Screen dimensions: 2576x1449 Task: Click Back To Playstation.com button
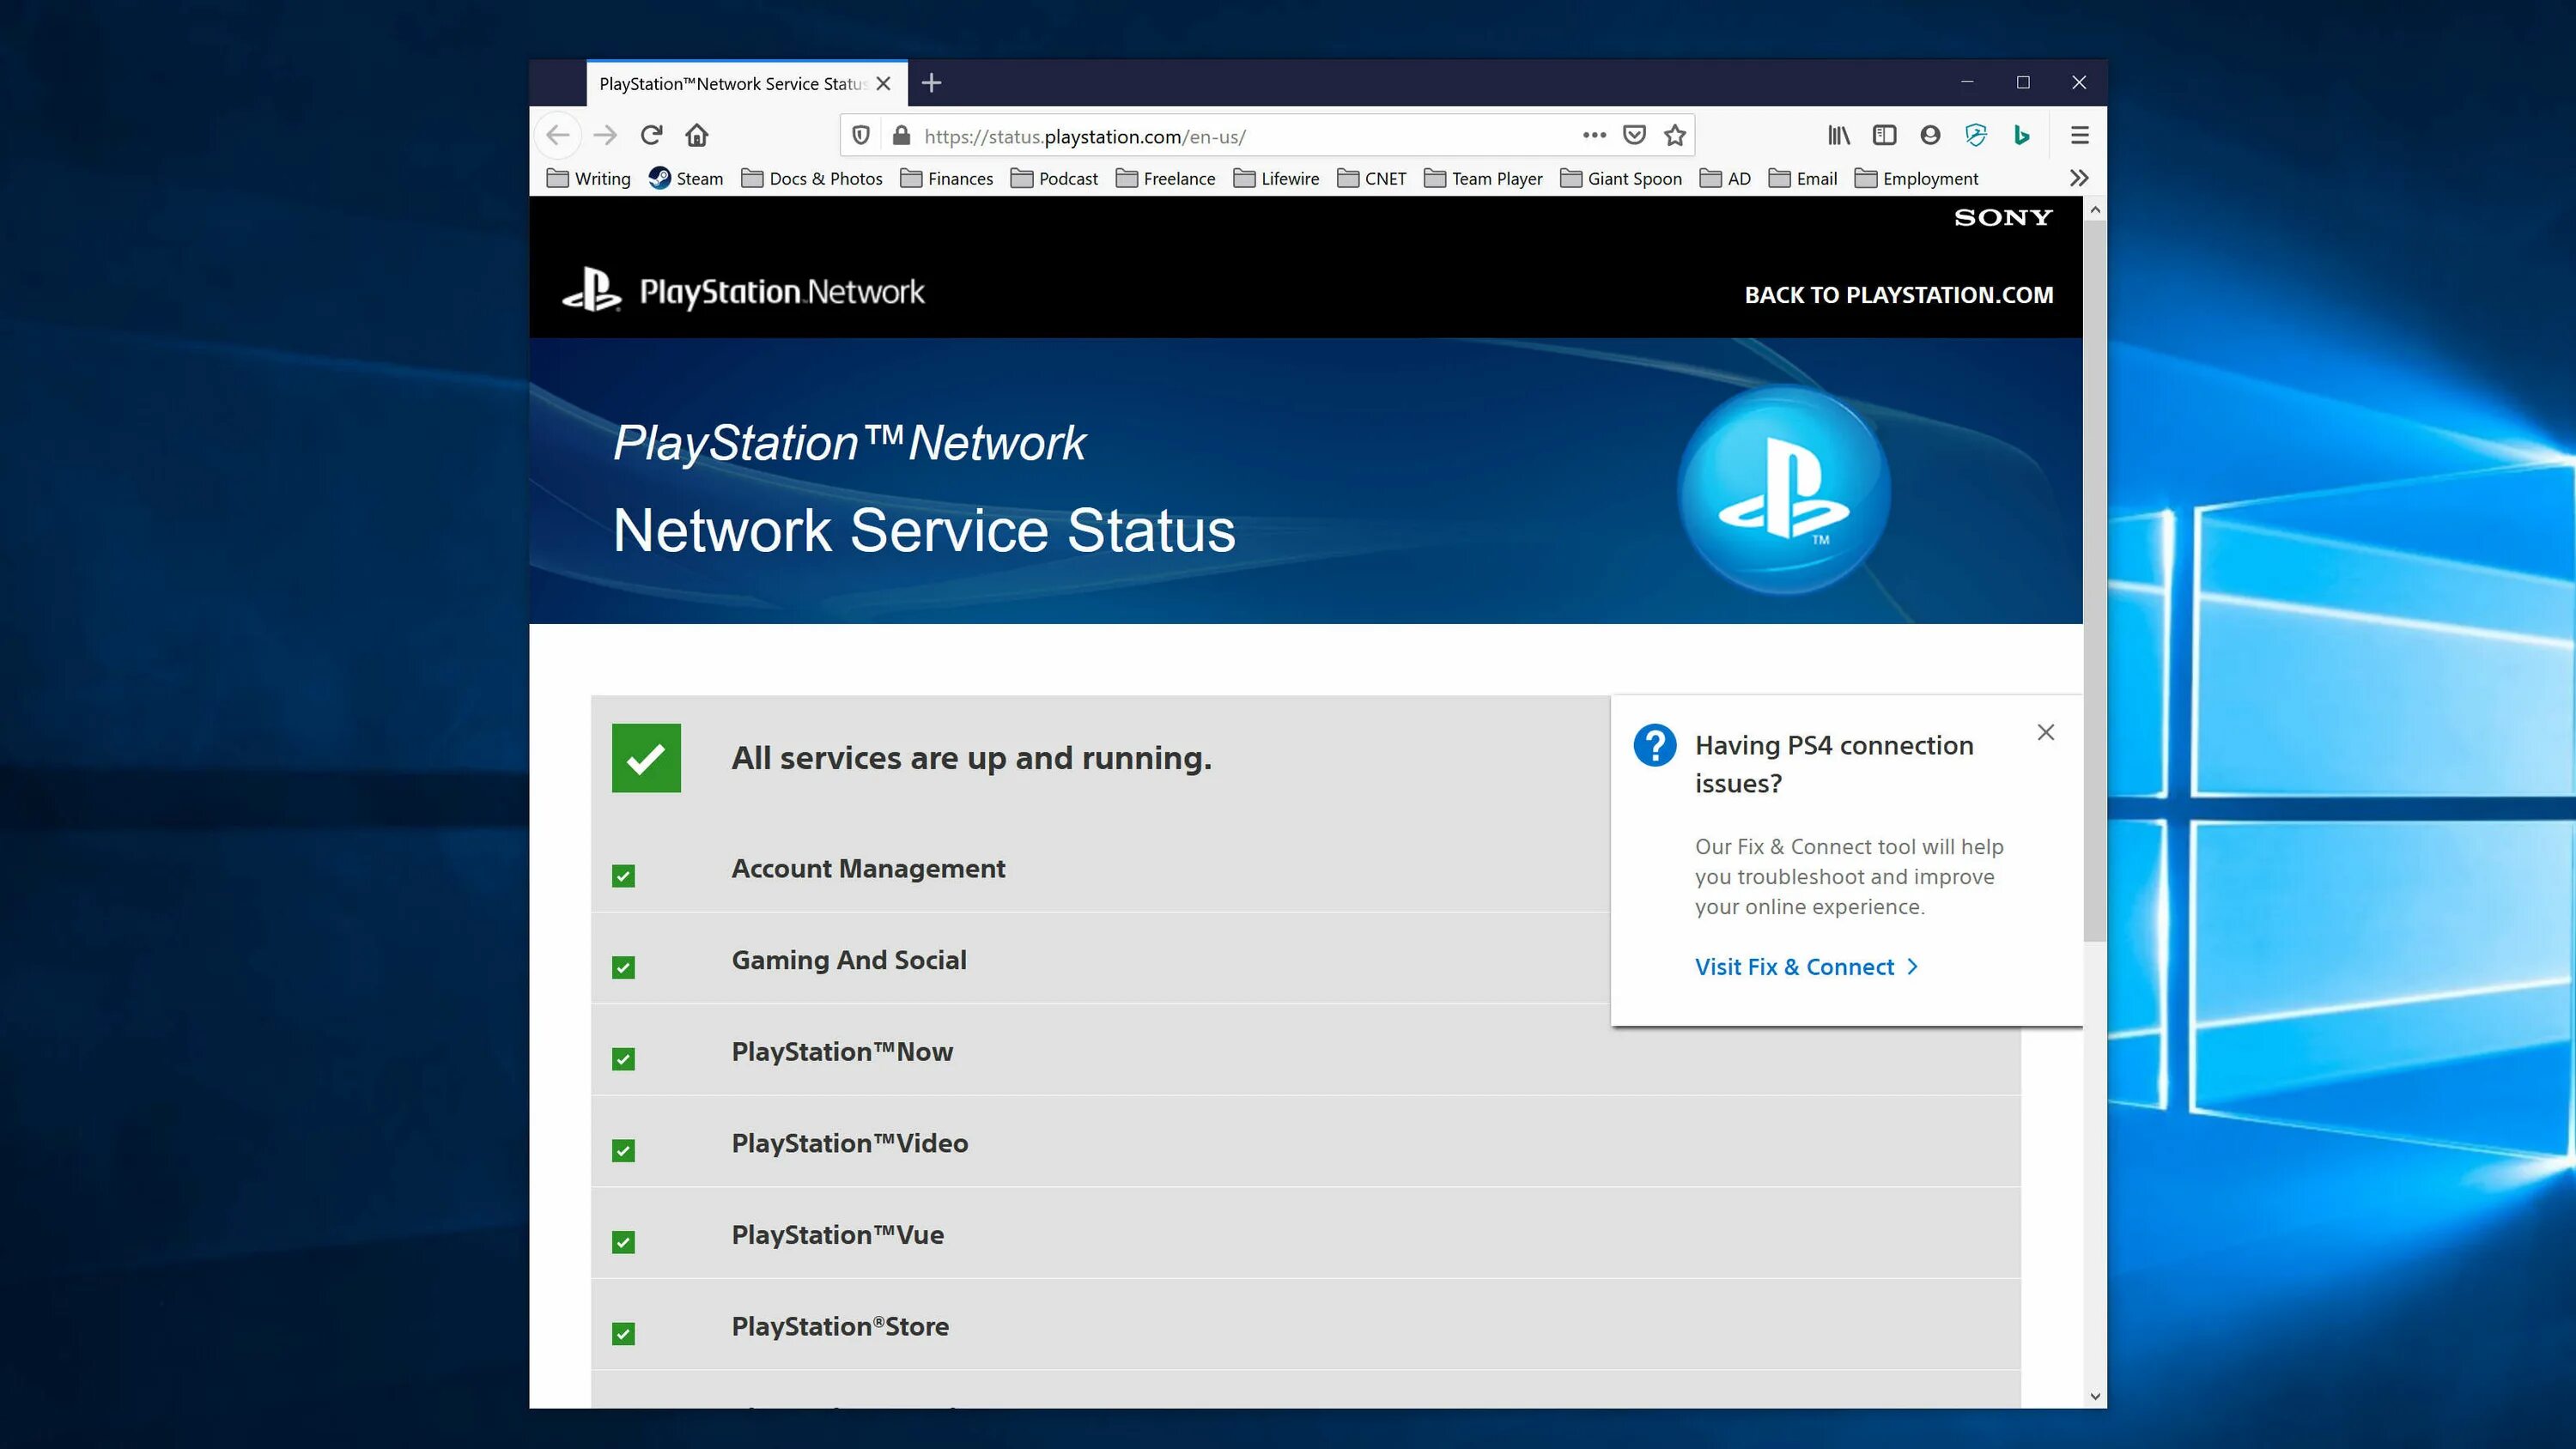coord(1899,294)
